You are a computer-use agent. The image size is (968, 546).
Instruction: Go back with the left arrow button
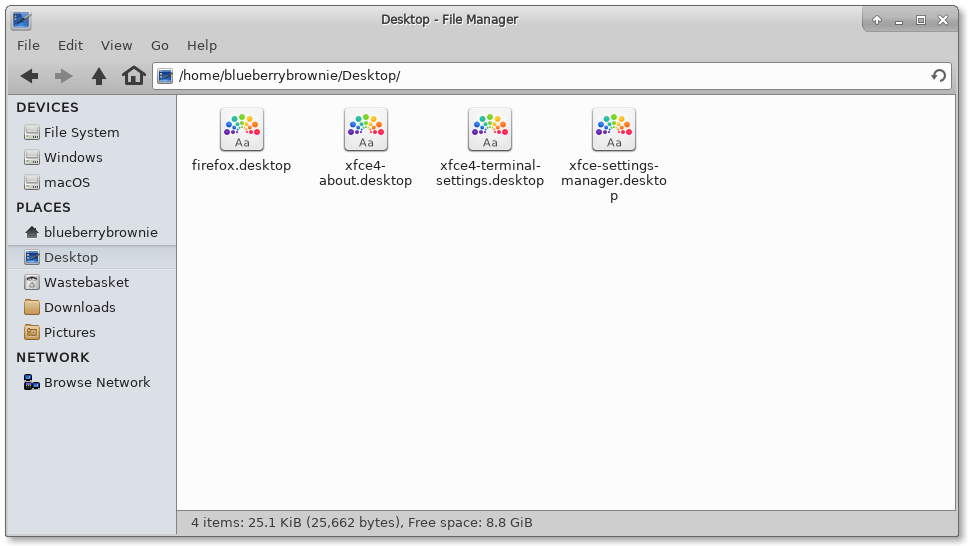(x=30, y=76)
